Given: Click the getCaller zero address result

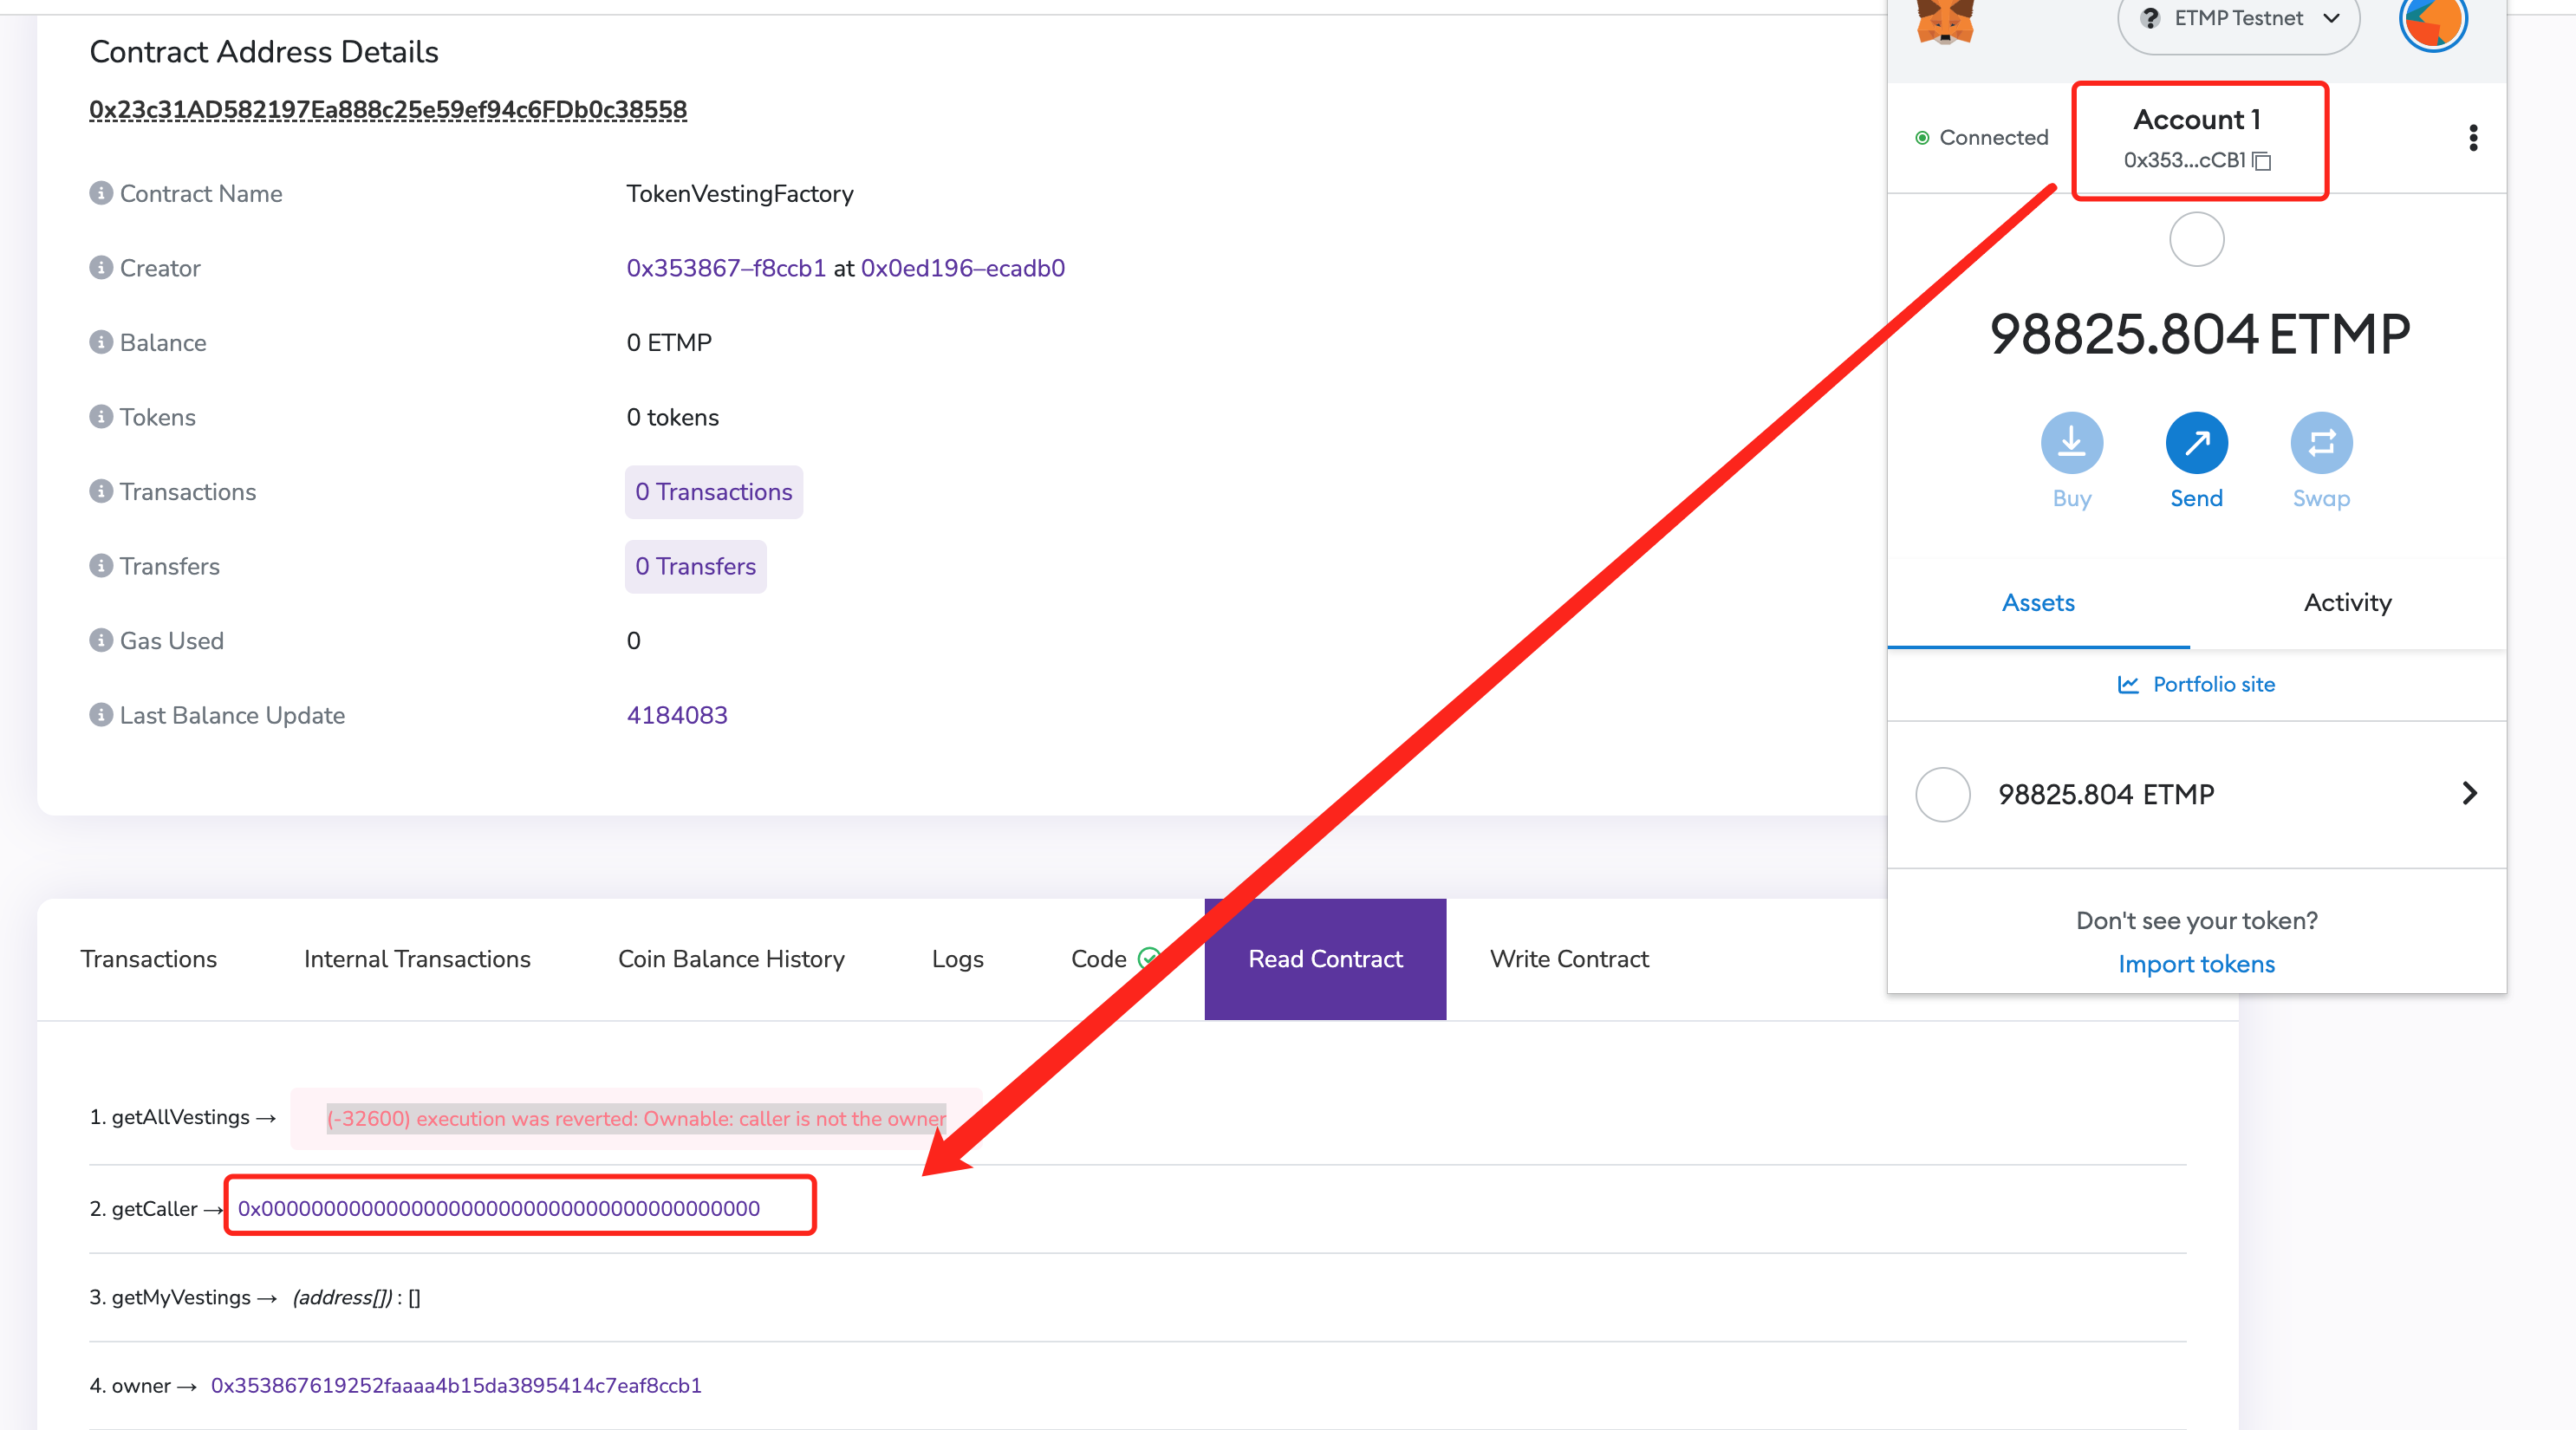Looking at the screenshot, I should (498, 1208).
